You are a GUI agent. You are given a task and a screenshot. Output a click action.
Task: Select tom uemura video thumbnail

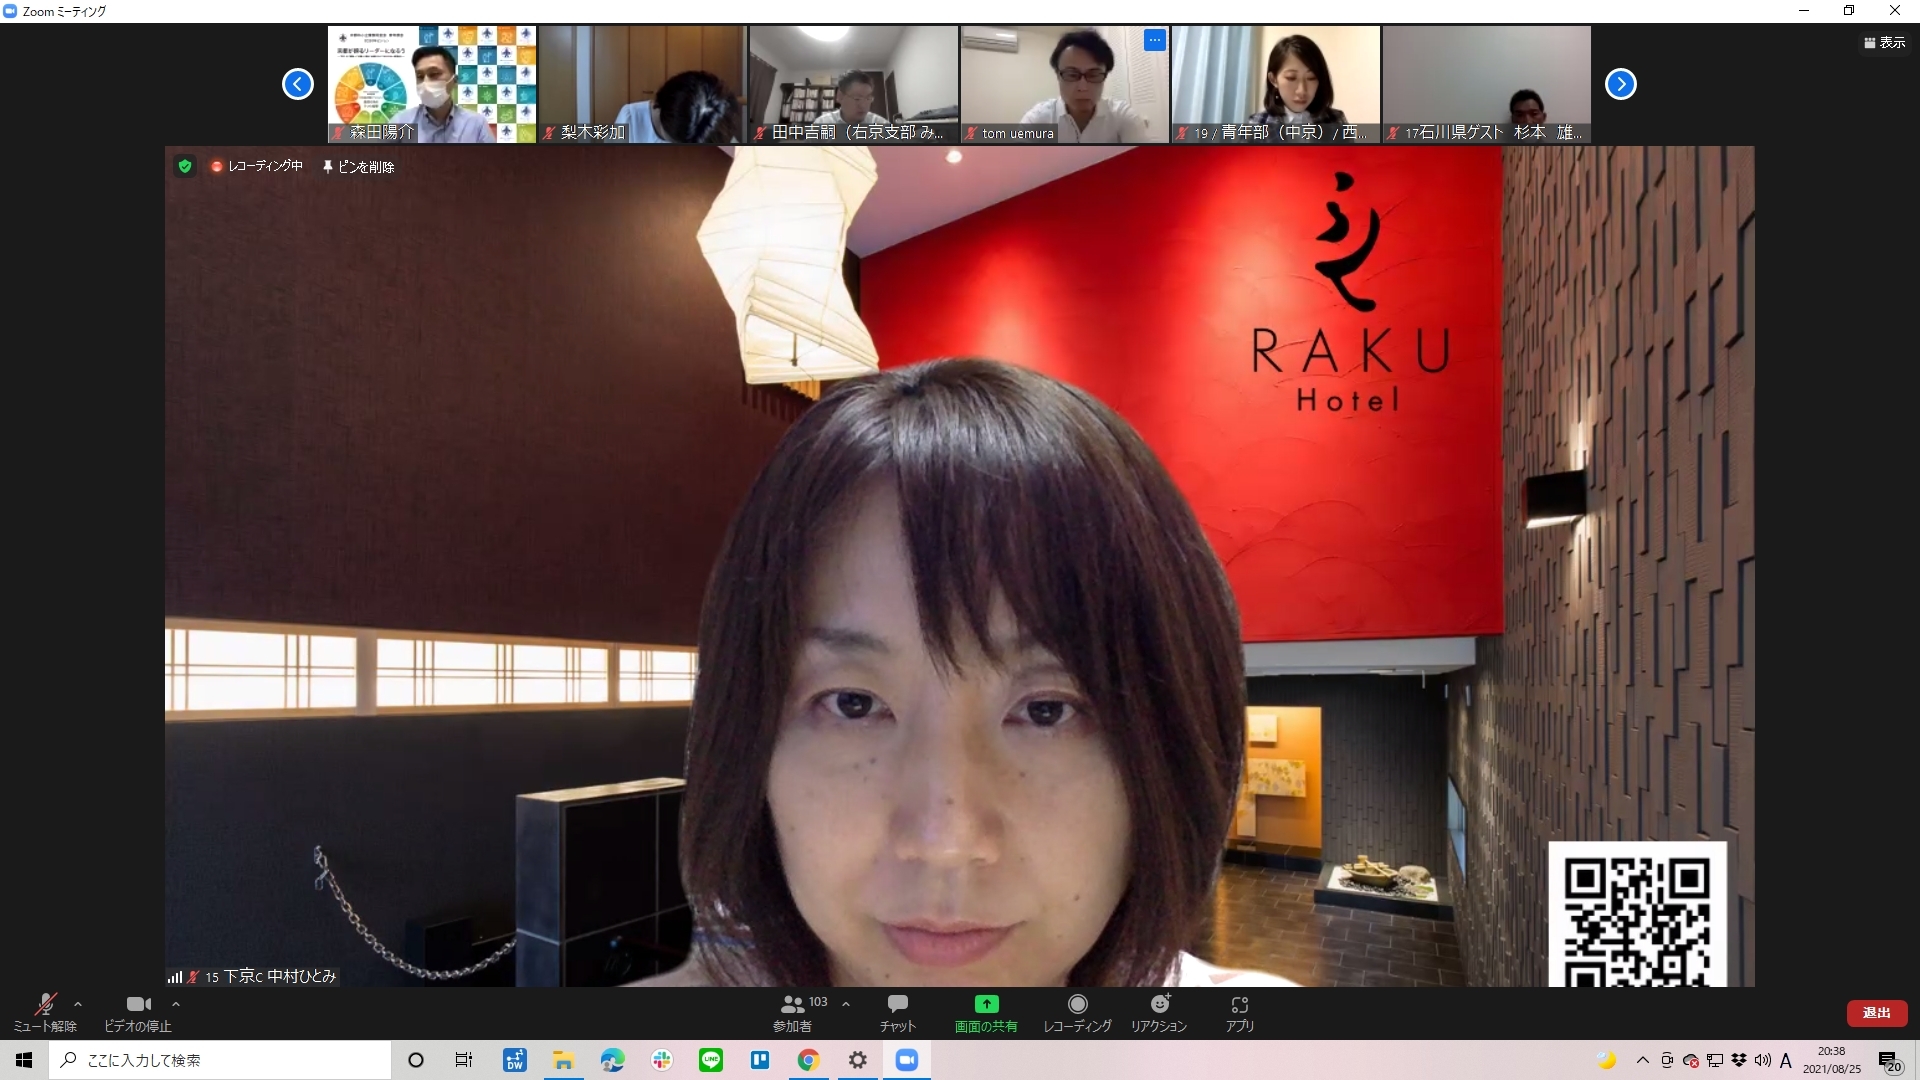[x=1065, y=84]
